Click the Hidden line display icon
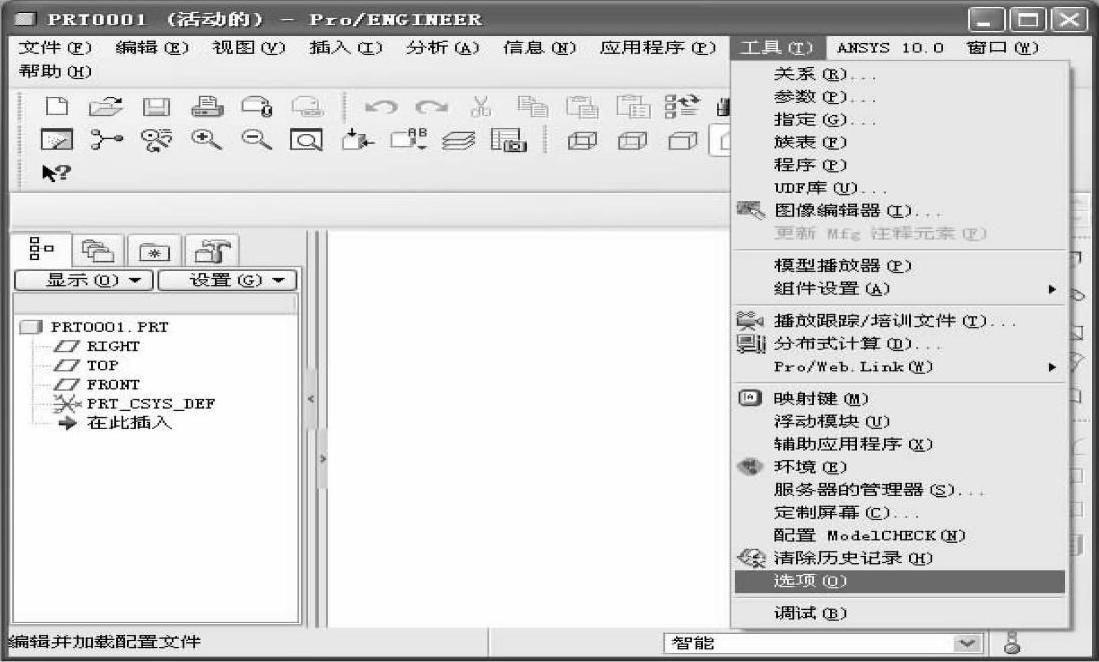 point(633,142)
